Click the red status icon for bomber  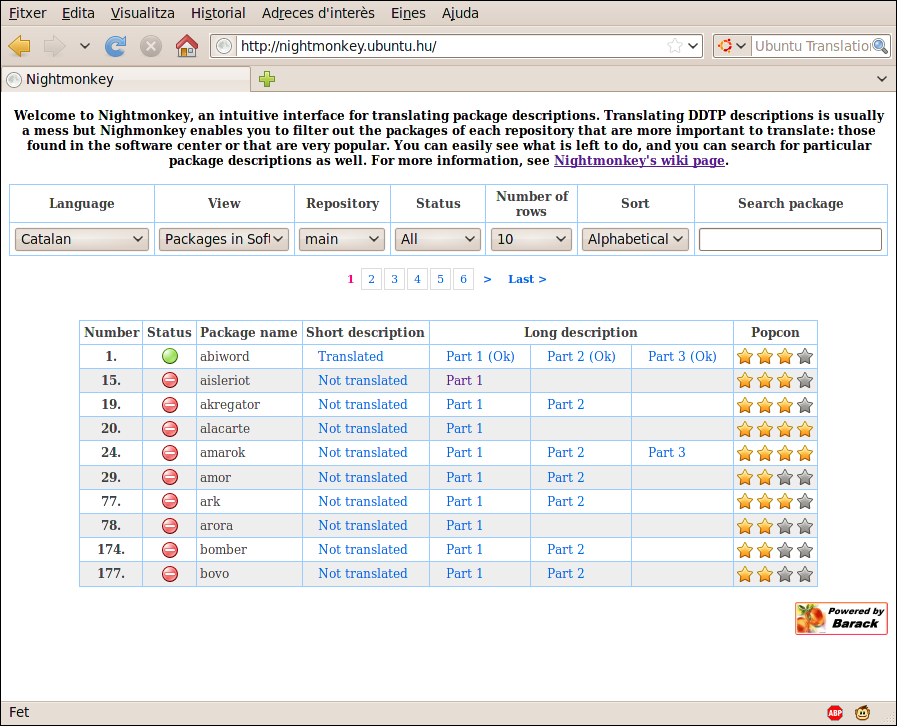(170, 550)
